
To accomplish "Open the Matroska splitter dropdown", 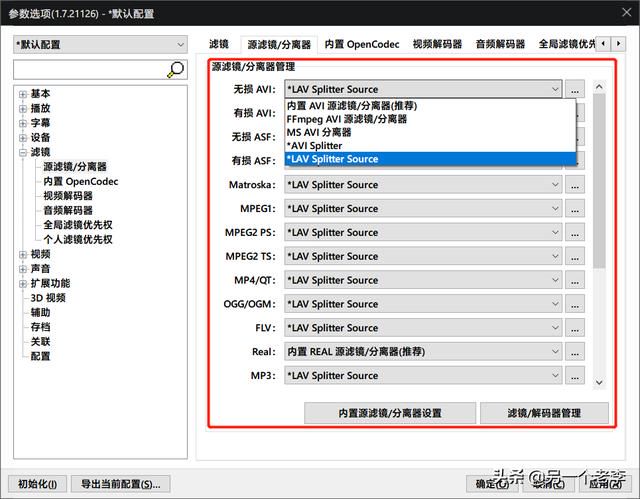I will click(423, 185).
